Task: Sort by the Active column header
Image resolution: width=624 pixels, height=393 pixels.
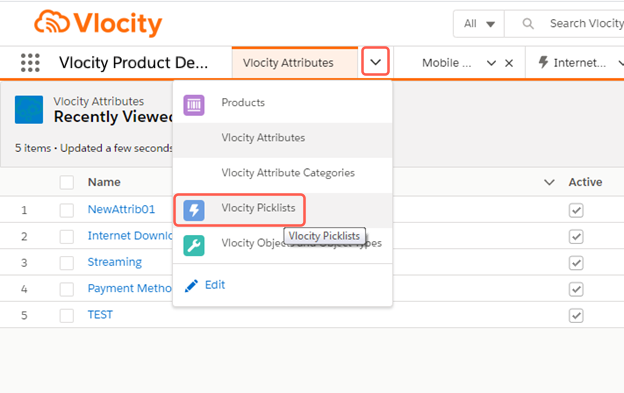Action: (x=585, y=182)
